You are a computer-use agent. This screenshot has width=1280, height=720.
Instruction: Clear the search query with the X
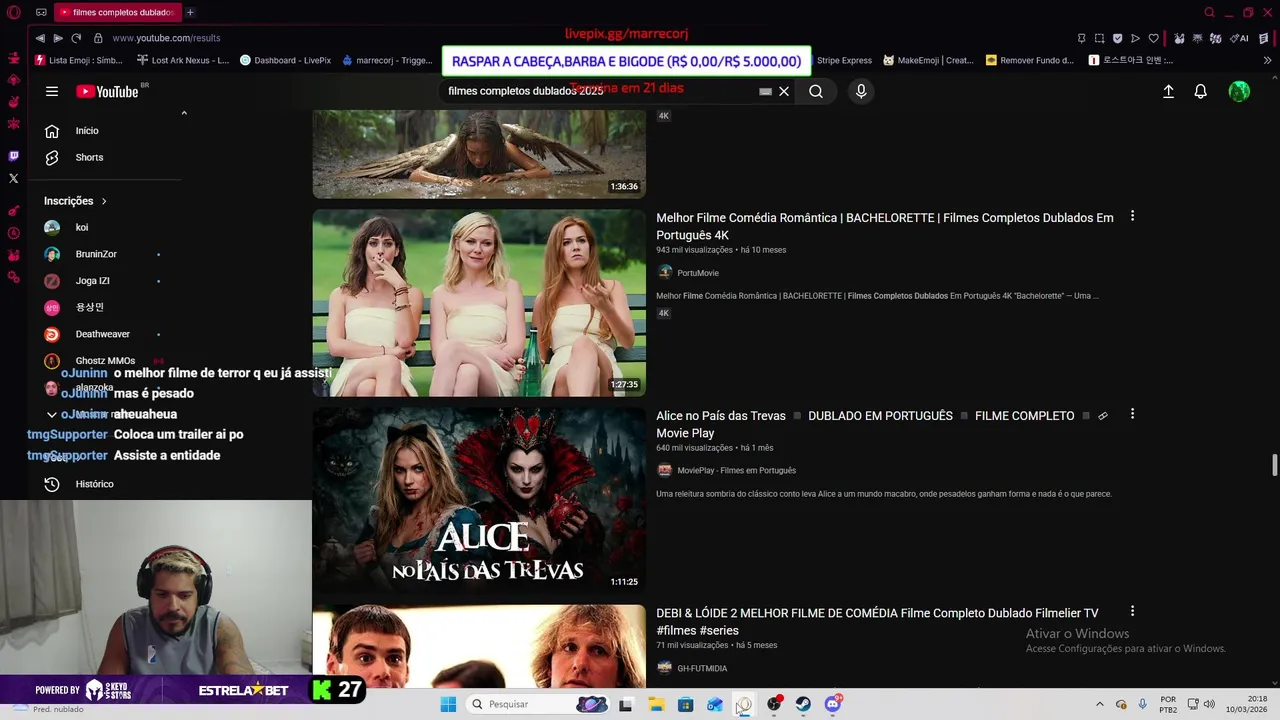(x=784, y=91)
